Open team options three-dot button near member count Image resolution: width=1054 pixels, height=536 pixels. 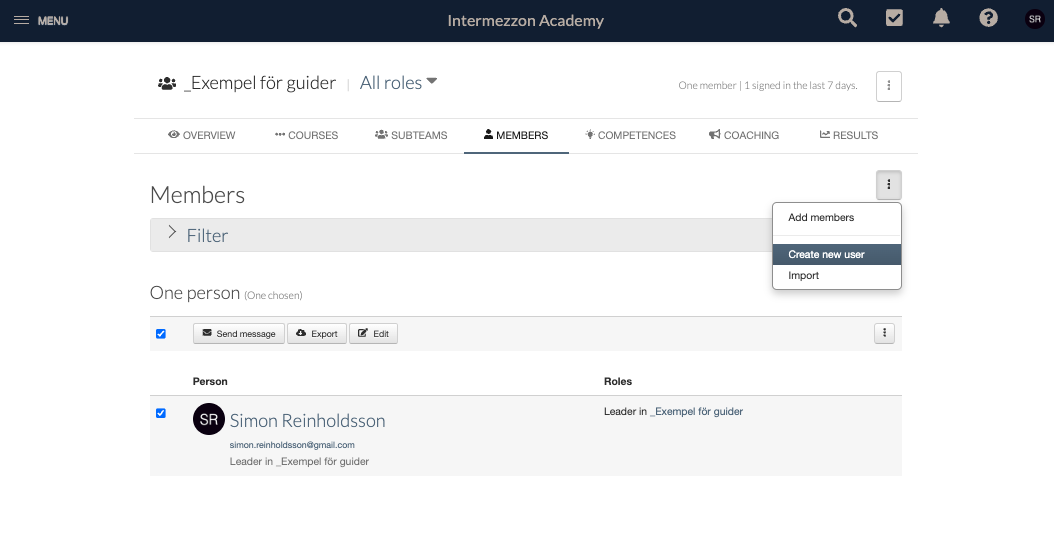coord(889,86)
